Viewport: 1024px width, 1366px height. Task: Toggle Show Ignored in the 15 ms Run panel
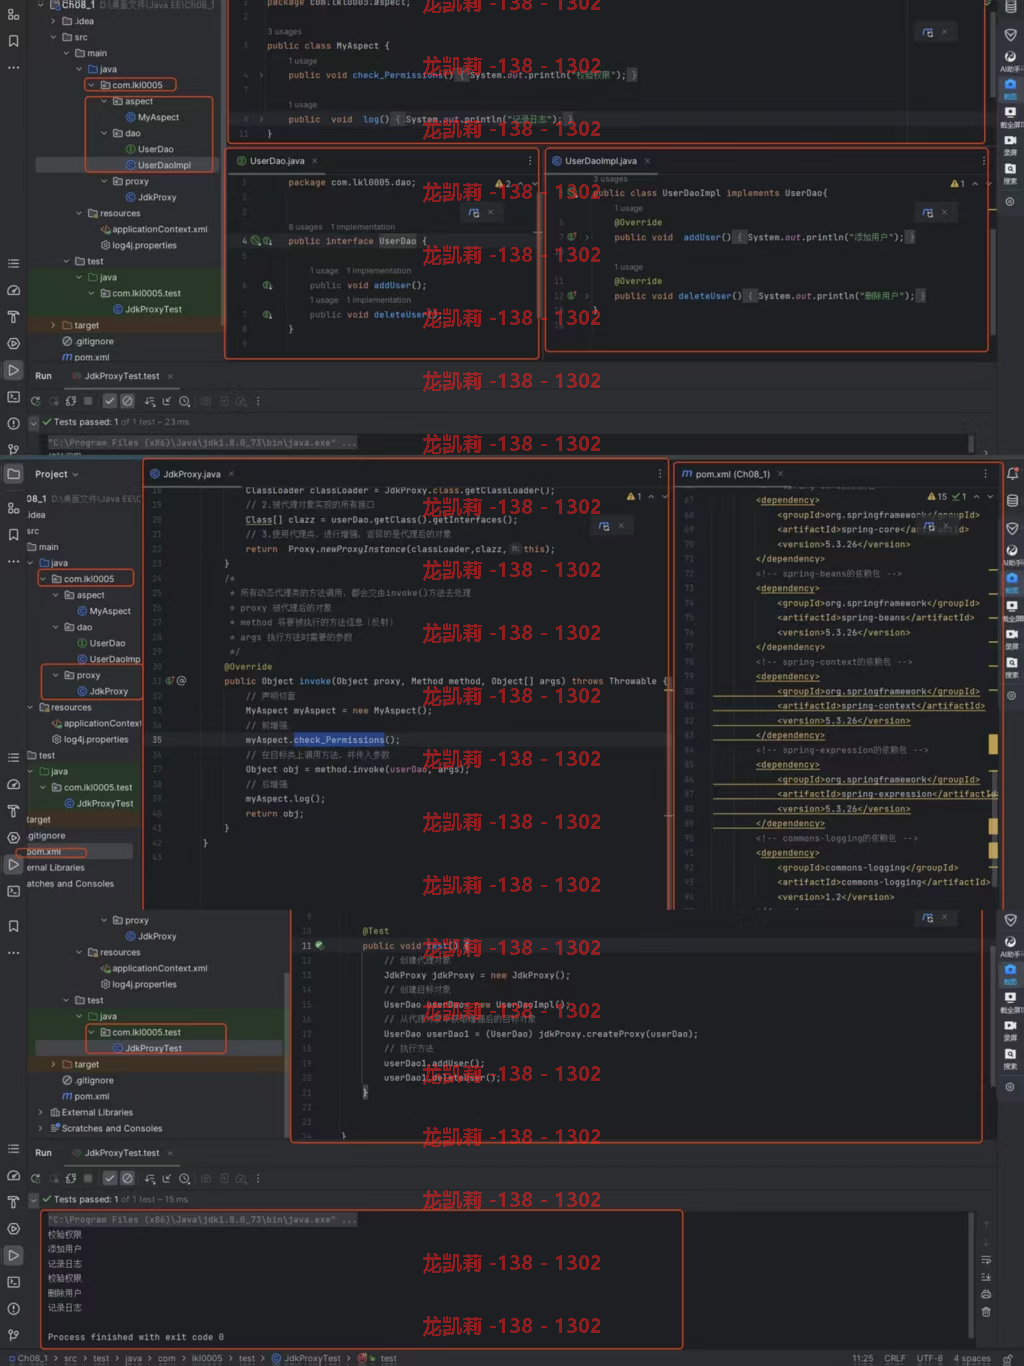127,1179
